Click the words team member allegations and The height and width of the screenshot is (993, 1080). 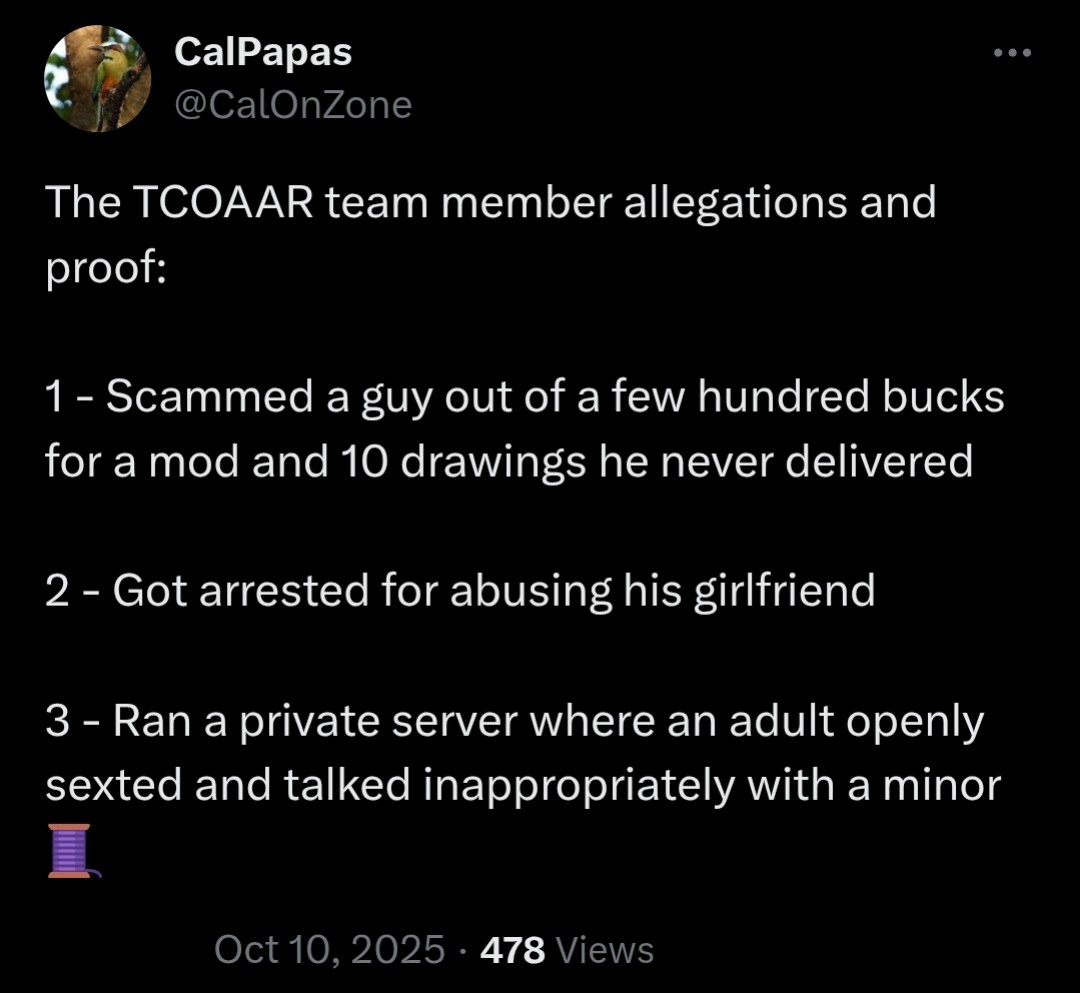pyautogui.click(x=631, y=203)
